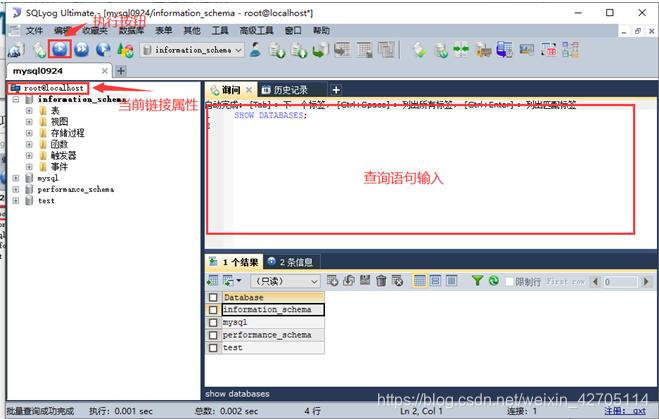
Task: Click the globe icon with arrow in toolbar
Action: (x=103, y=50)
